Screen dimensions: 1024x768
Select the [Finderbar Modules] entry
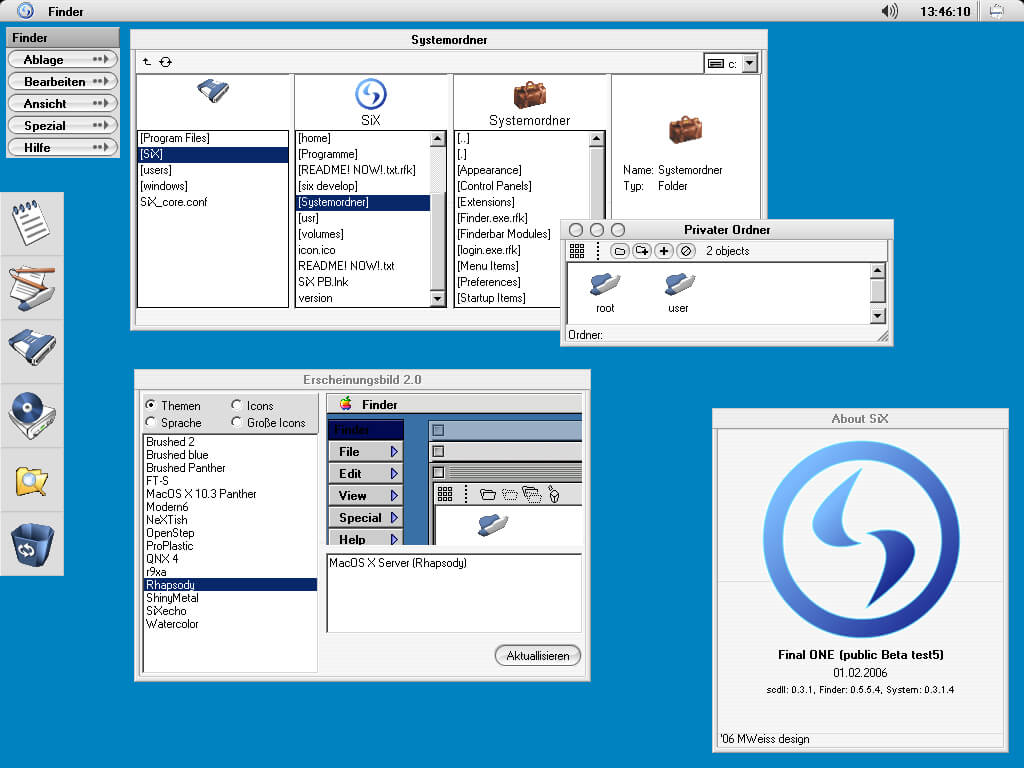point(507,234)
